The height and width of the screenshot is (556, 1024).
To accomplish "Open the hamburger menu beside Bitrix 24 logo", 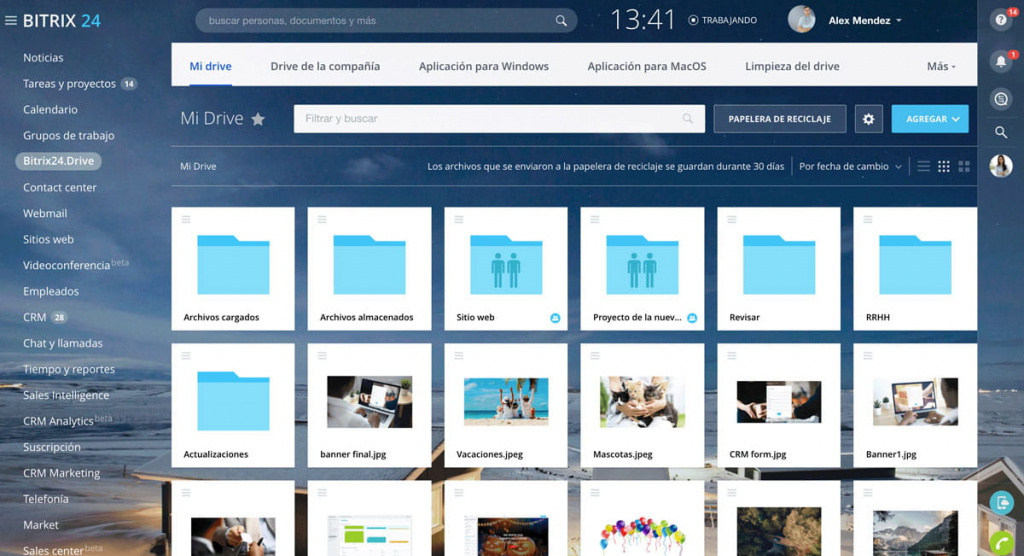I will click(x=11, y=20).
